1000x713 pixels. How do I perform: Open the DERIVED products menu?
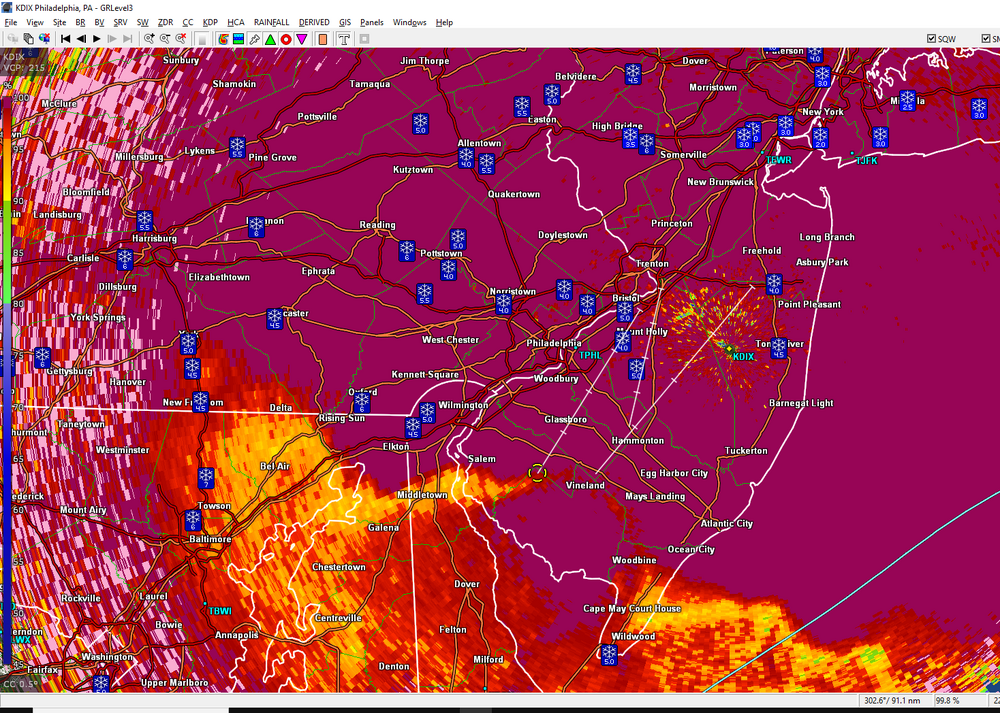click(315, 22)
